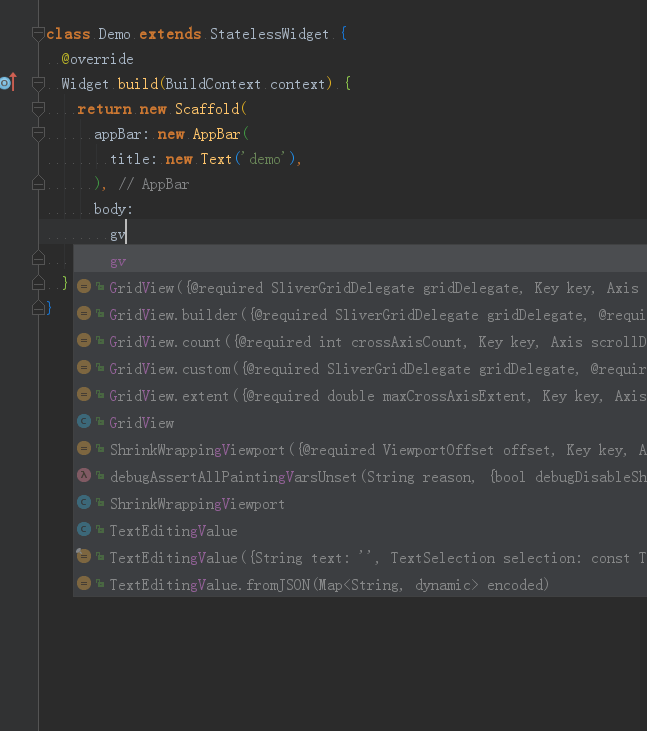Click the lambda icon beside debugAssertAllPaintingVarsUnset

(x=84, y=476)
